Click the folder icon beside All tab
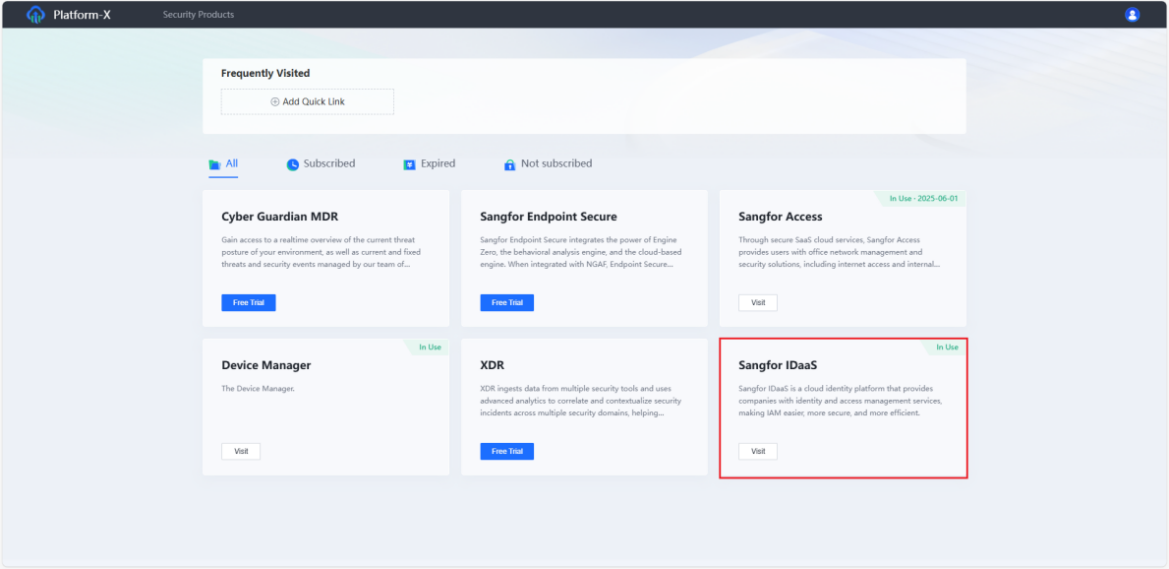Viewport: 1169px width, 569px height. click(x=215, y=164)
